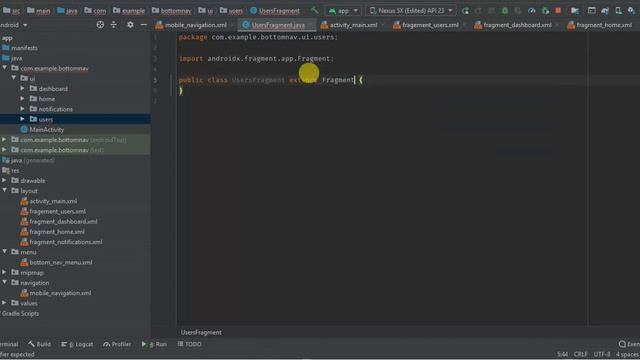Click the Sync Project with Gradle icon
This screenshot has width=640, height=360.
pyautogui.click(x=605, y=11)
